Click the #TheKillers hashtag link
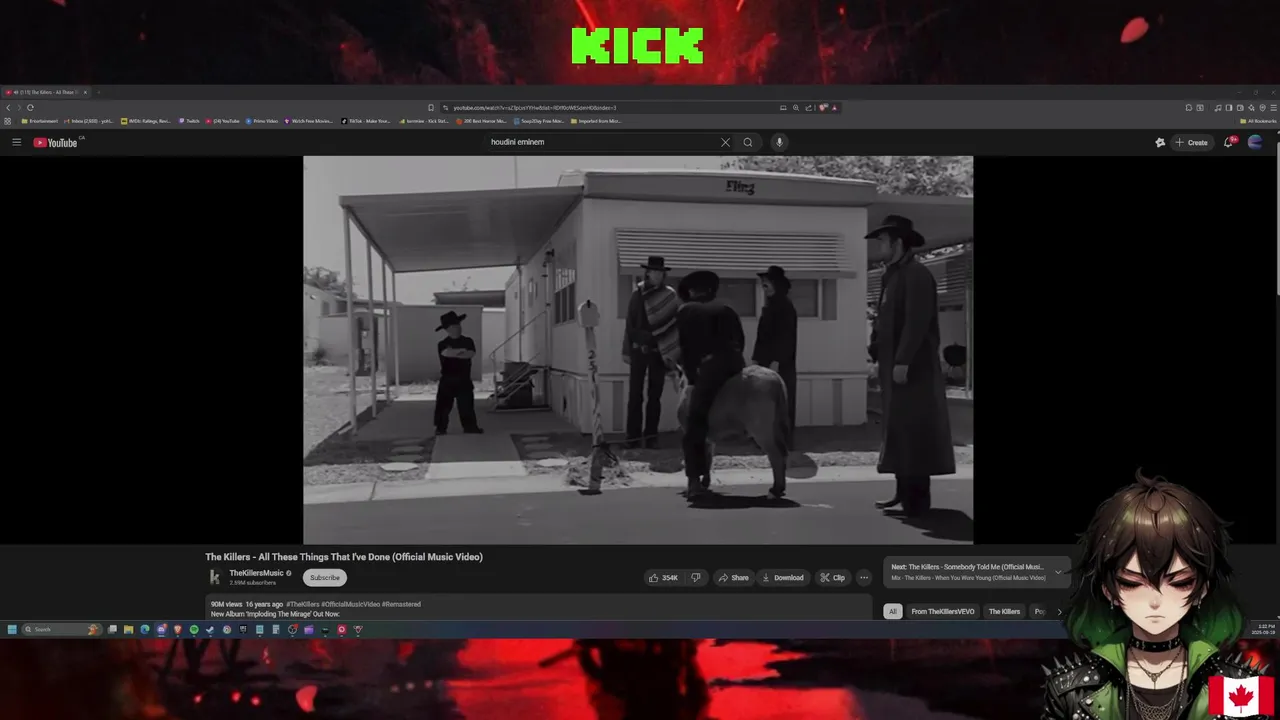 303,604
